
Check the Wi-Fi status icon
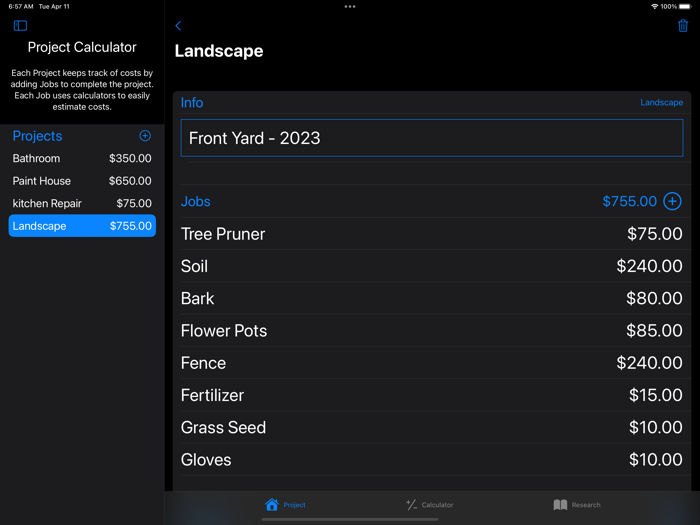pyautogui.click(x=654, y=7)
